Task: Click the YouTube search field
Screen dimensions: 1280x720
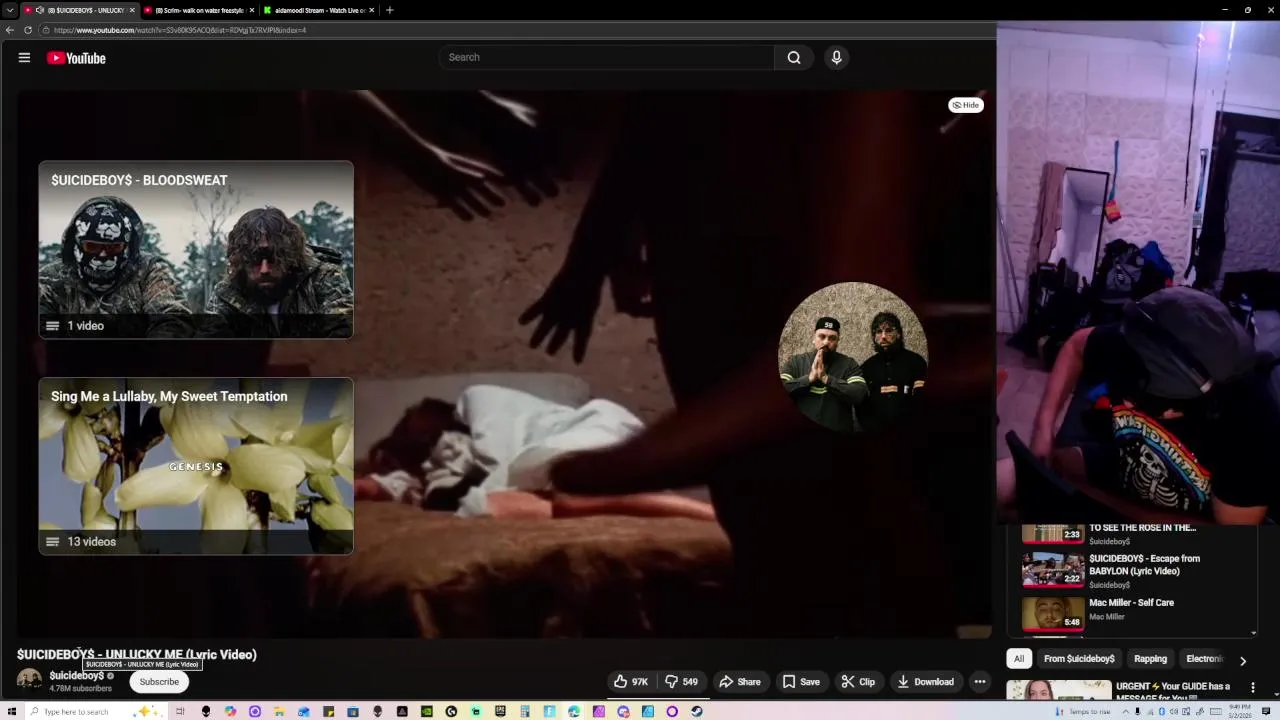Action: (x=606, y=57)
